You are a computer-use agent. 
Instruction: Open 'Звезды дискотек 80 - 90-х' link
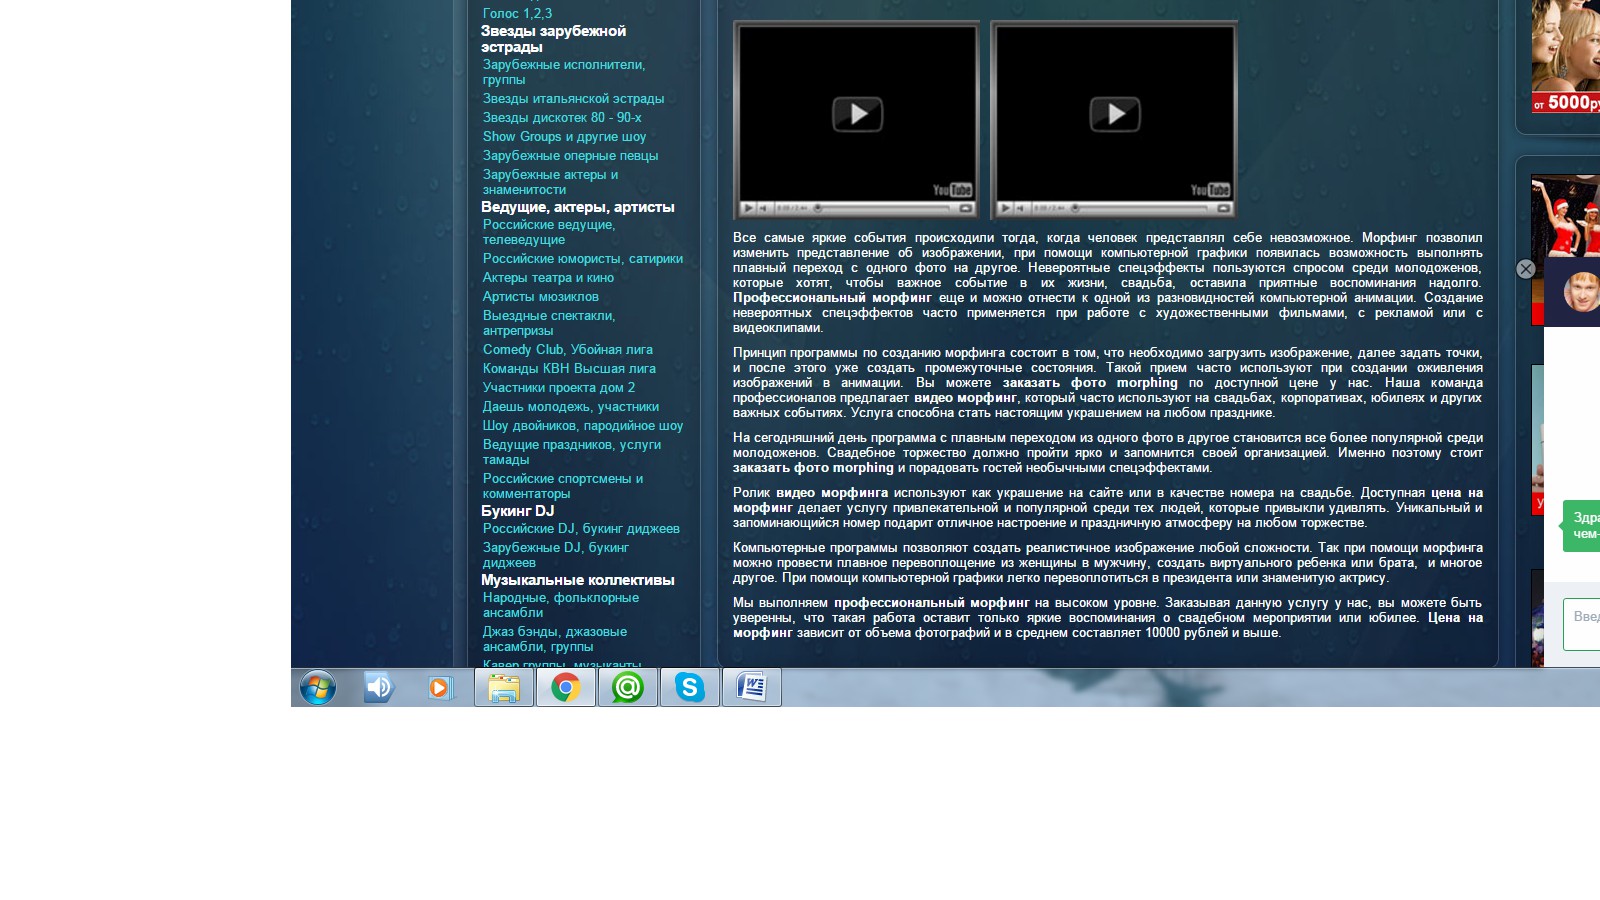pos(562,117)
